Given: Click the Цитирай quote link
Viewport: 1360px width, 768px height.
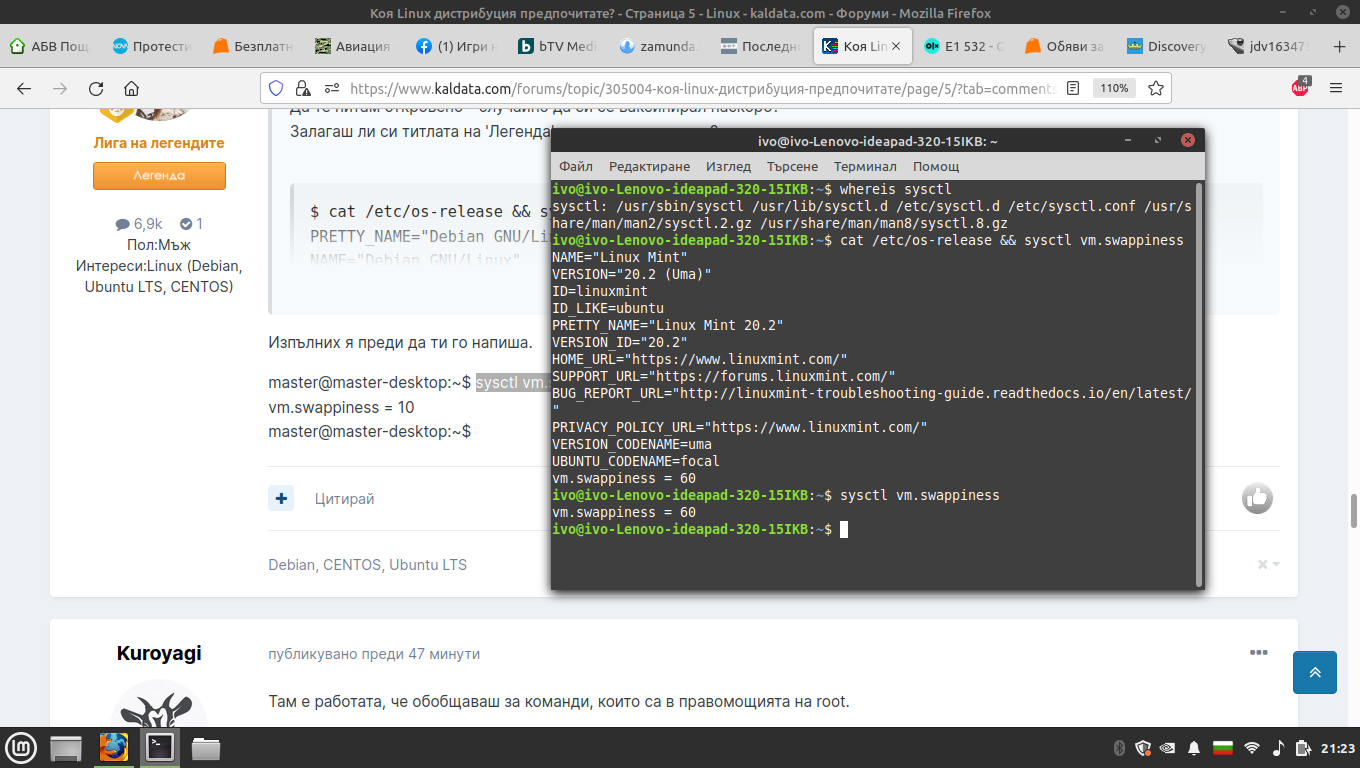Looking at the screenshot, I should [344, 498].
